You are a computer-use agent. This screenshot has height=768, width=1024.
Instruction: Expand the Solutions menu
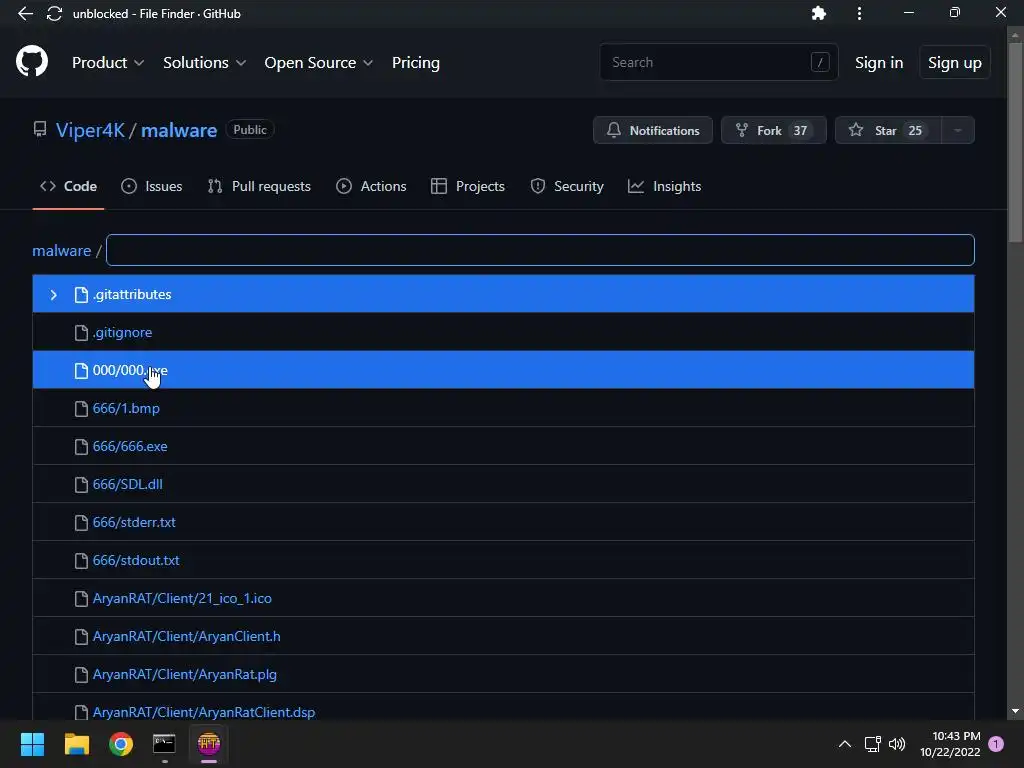pos(204,63)
